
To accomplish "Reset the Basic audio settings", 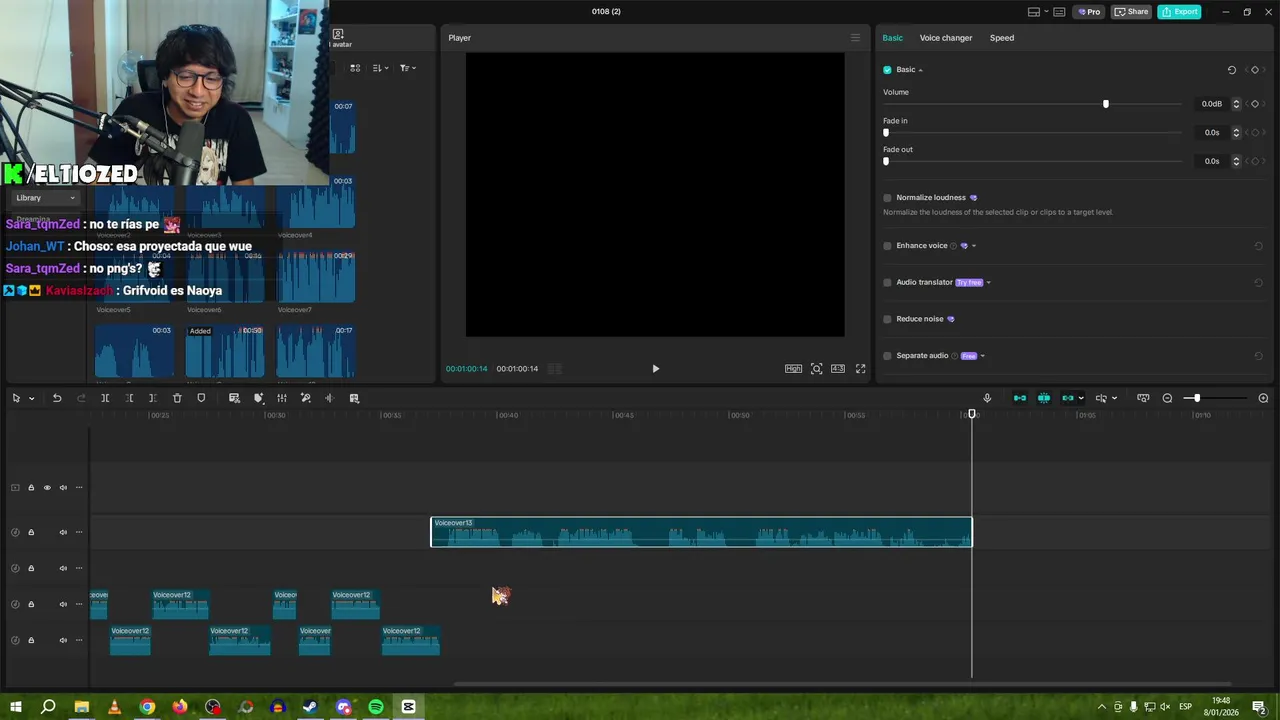I will coord(1232,70).
